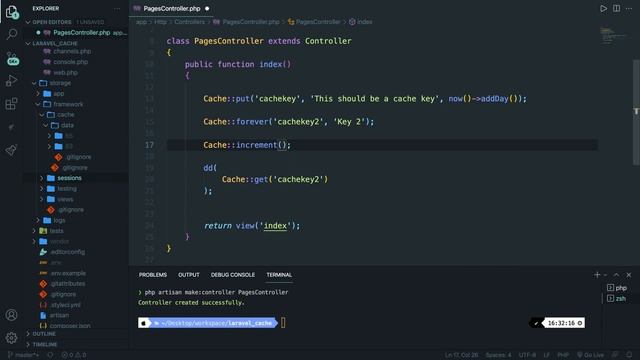This screenshot has width=640, height=360.
Task: Click the Controllers breadcrumb segment
Action: click(189, 22)
